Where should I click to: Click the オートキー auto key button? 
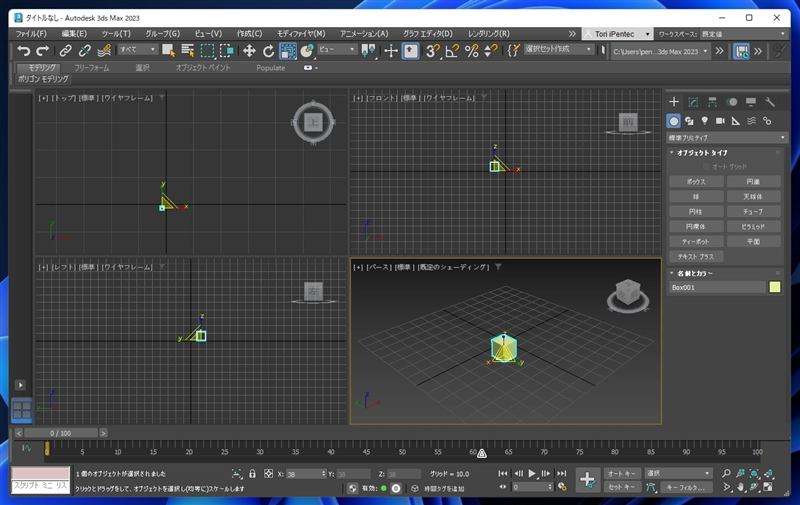pos(622,474)
